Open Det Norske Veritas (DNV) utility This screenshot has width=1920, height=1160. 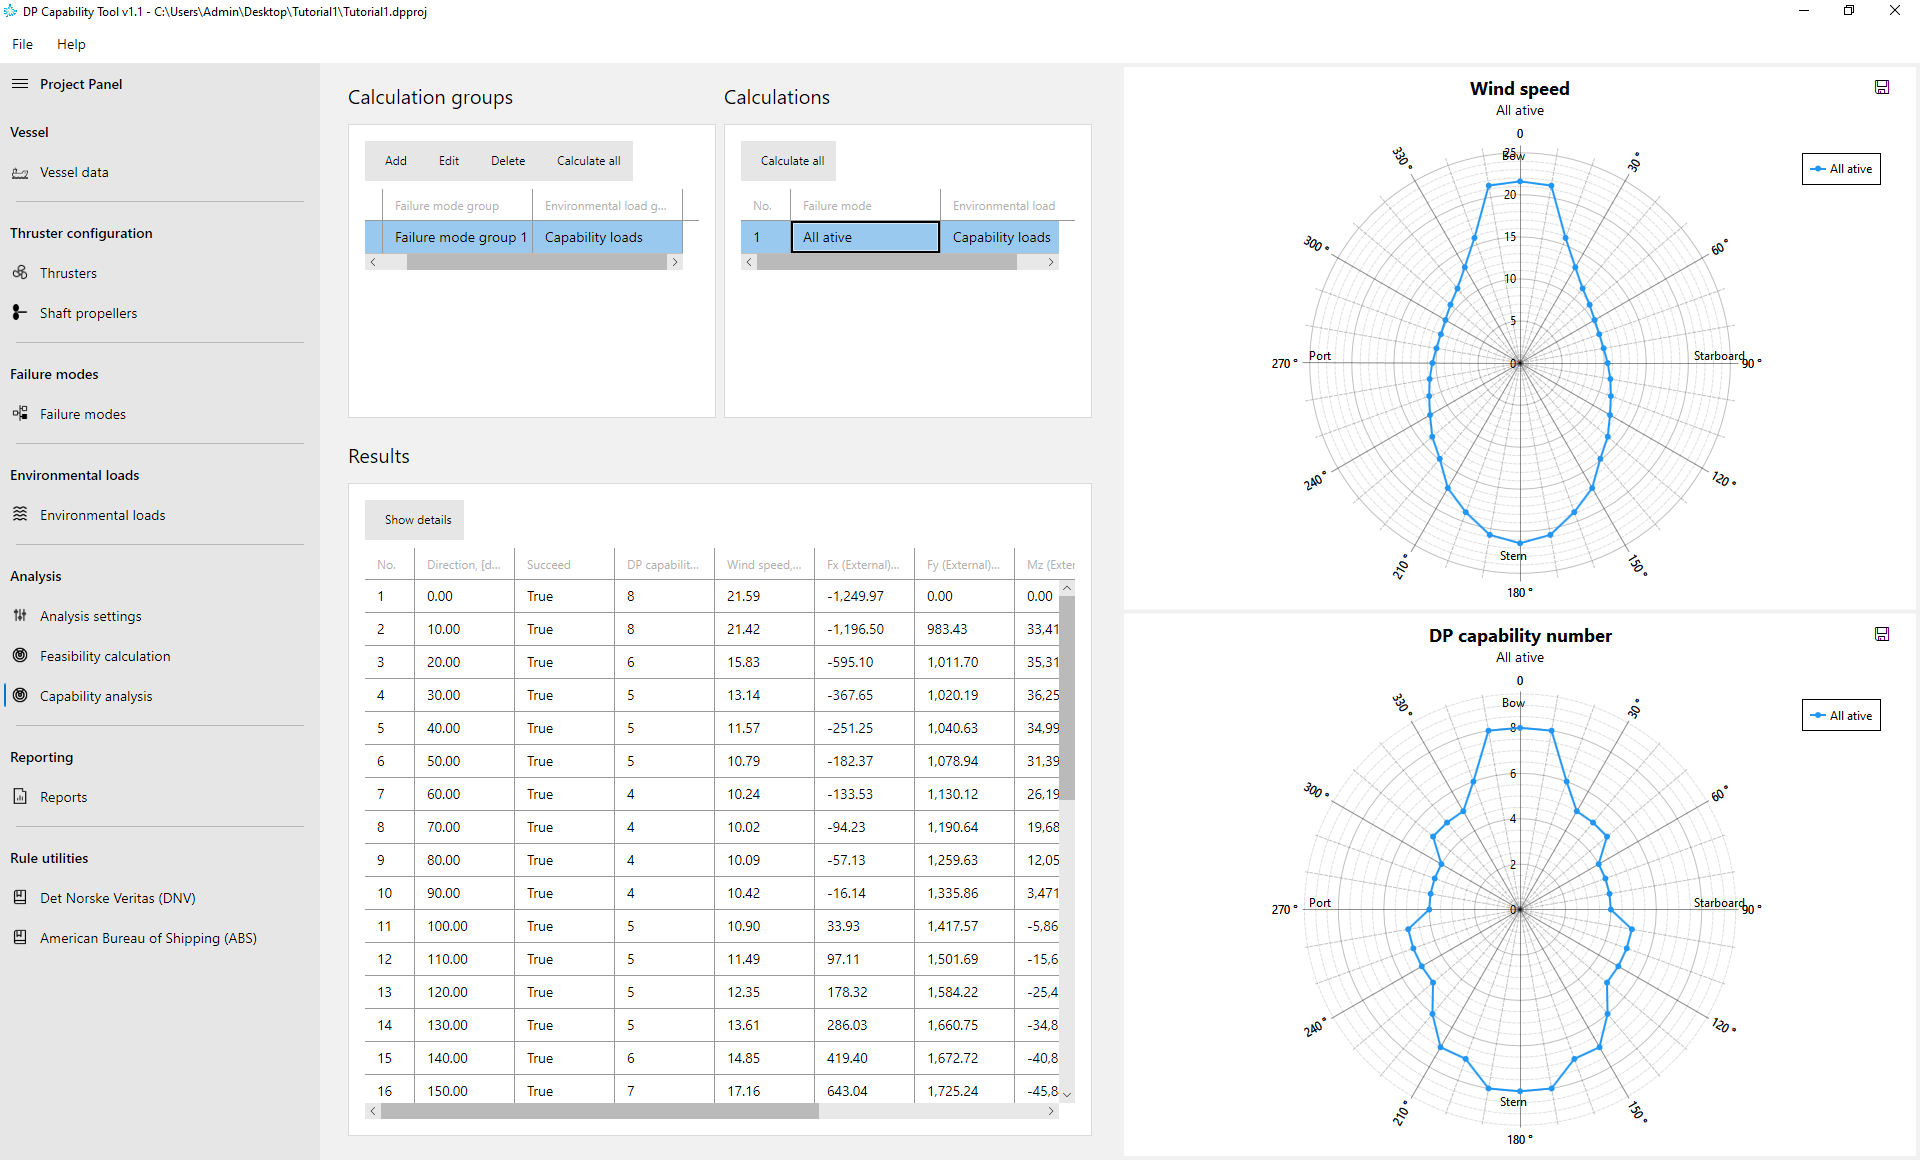[118, 898]
